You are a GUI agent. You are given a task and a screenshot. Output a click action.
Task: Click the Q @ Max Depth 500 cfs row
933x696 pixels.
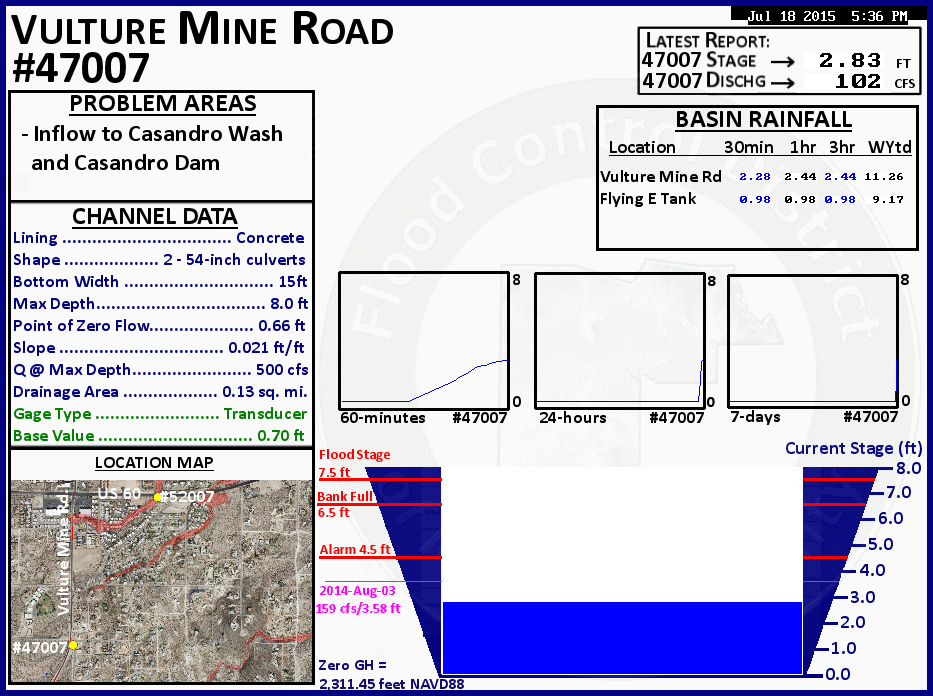(161, 369)
